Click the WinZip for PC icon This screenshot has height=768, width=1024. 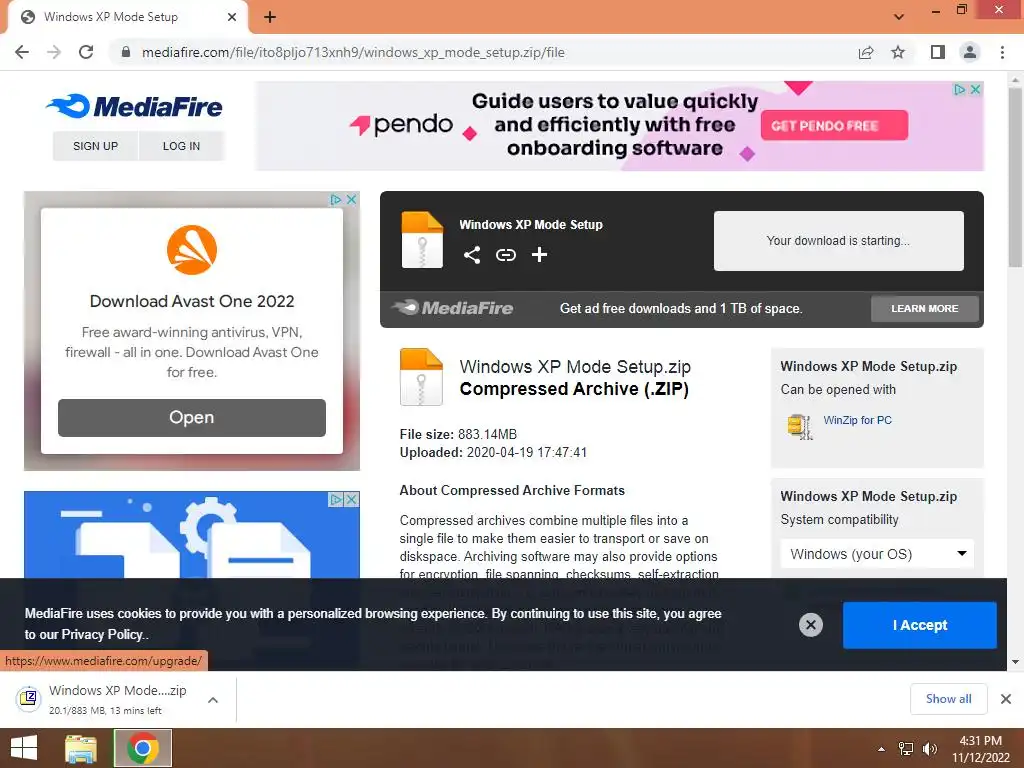(800, 427)
